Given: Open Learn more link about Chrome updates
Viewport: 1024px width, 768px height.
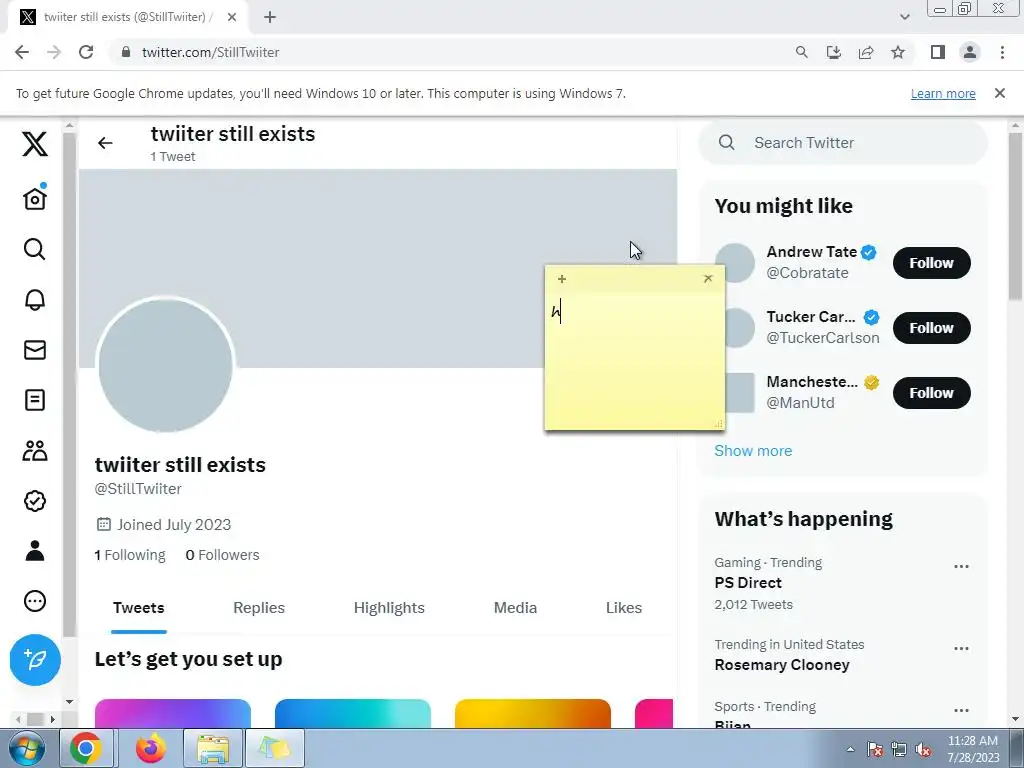Looking at the screenshot, I should (x=943, y=93).
